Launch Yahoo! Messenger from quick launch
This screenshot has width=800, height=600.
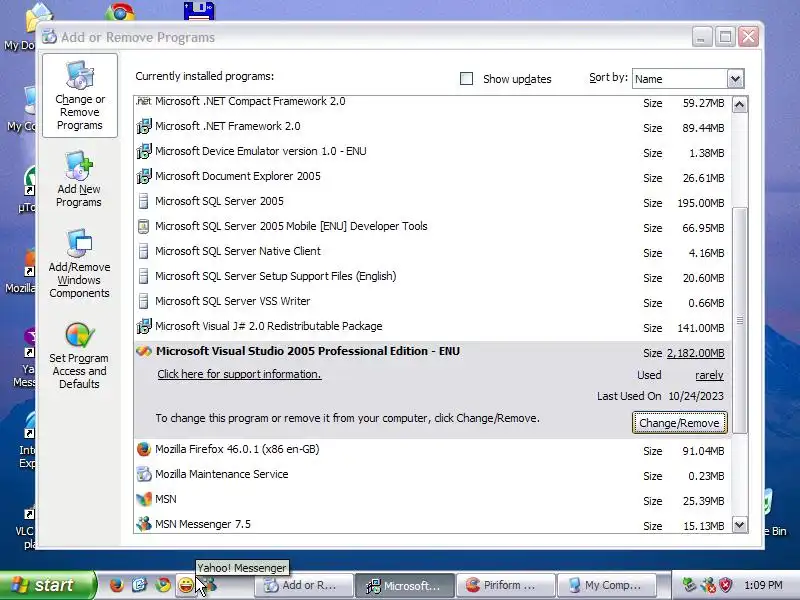click(186, 585)
